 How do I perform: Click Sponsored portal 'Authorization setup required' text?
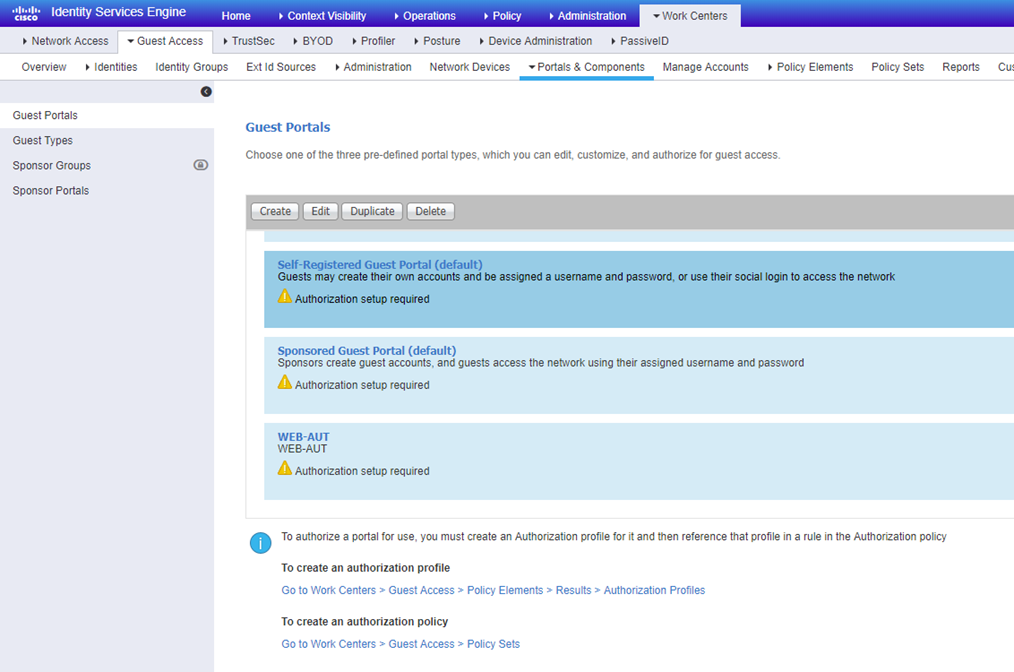(362, 385)
